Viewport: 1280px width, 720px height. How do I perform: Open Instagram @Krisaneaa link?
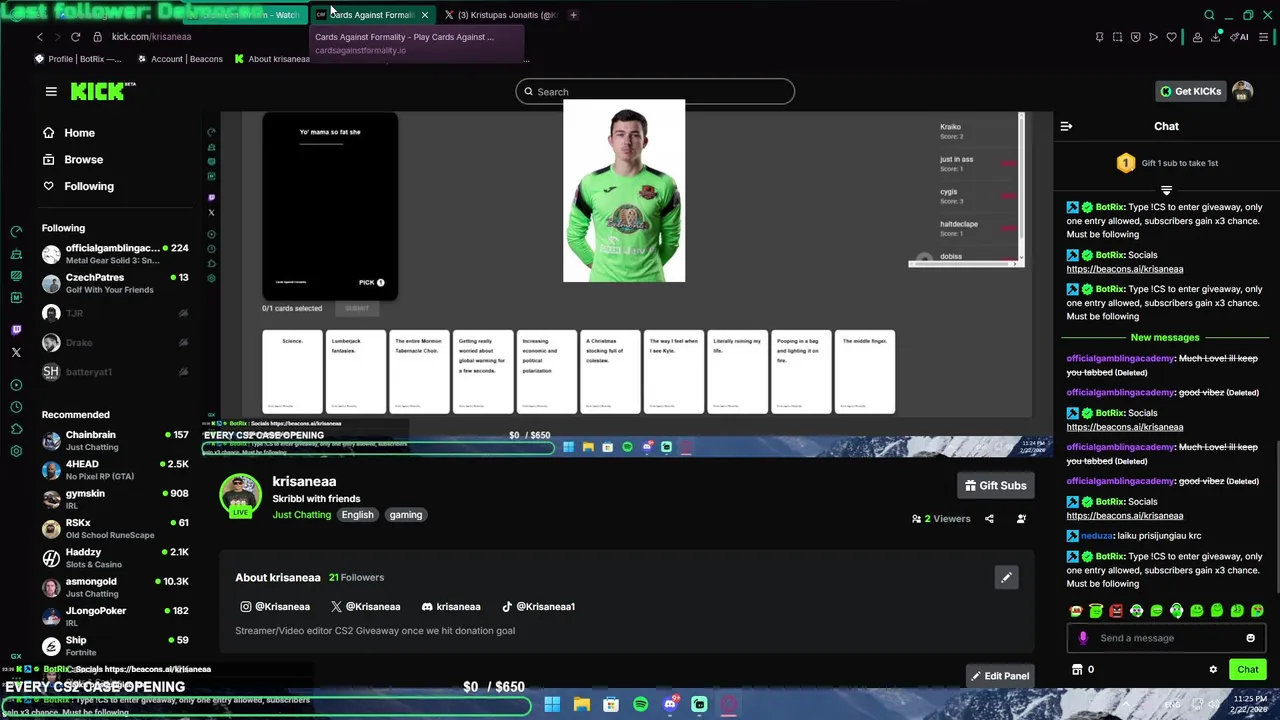[275, 607]
